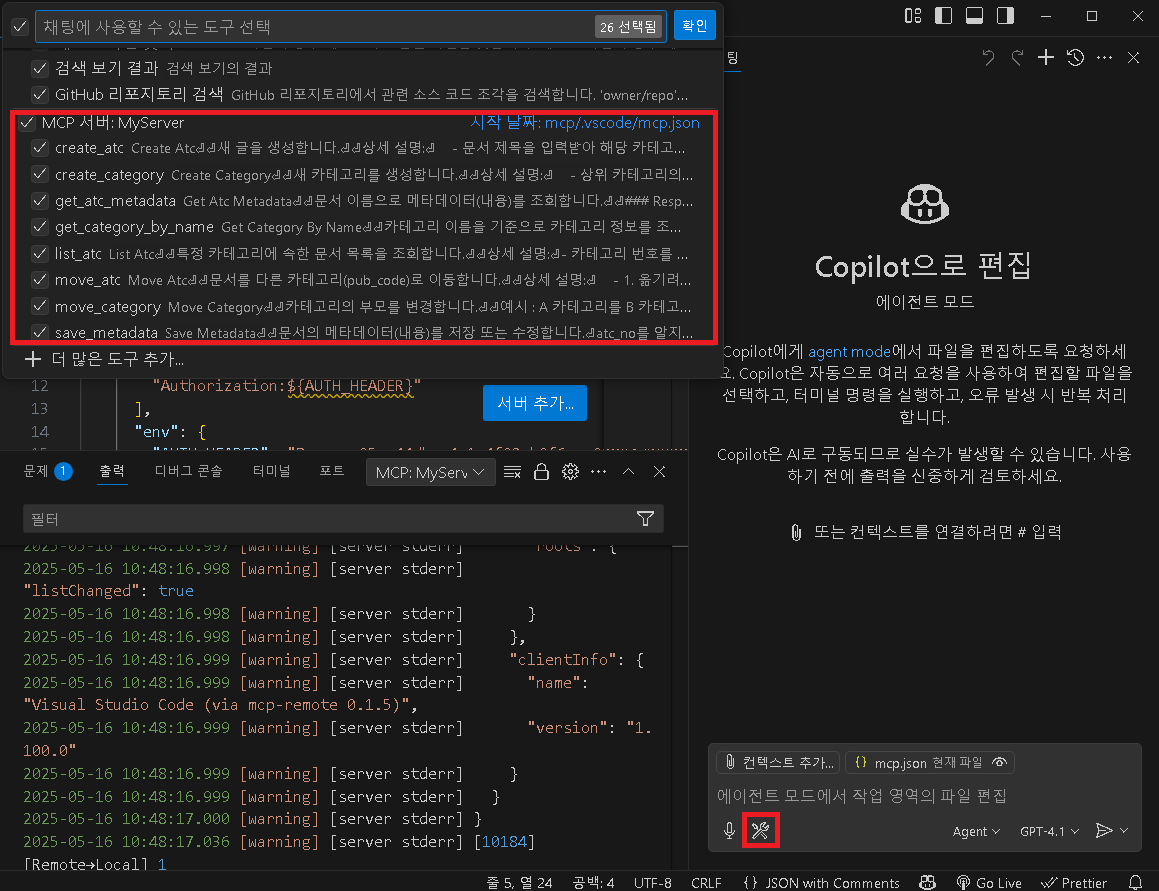The width and height of the screenshot is (1159, 891).
Task: Start Go Live server from status bar
Action: pyautogui.click(x=989, y=882)
